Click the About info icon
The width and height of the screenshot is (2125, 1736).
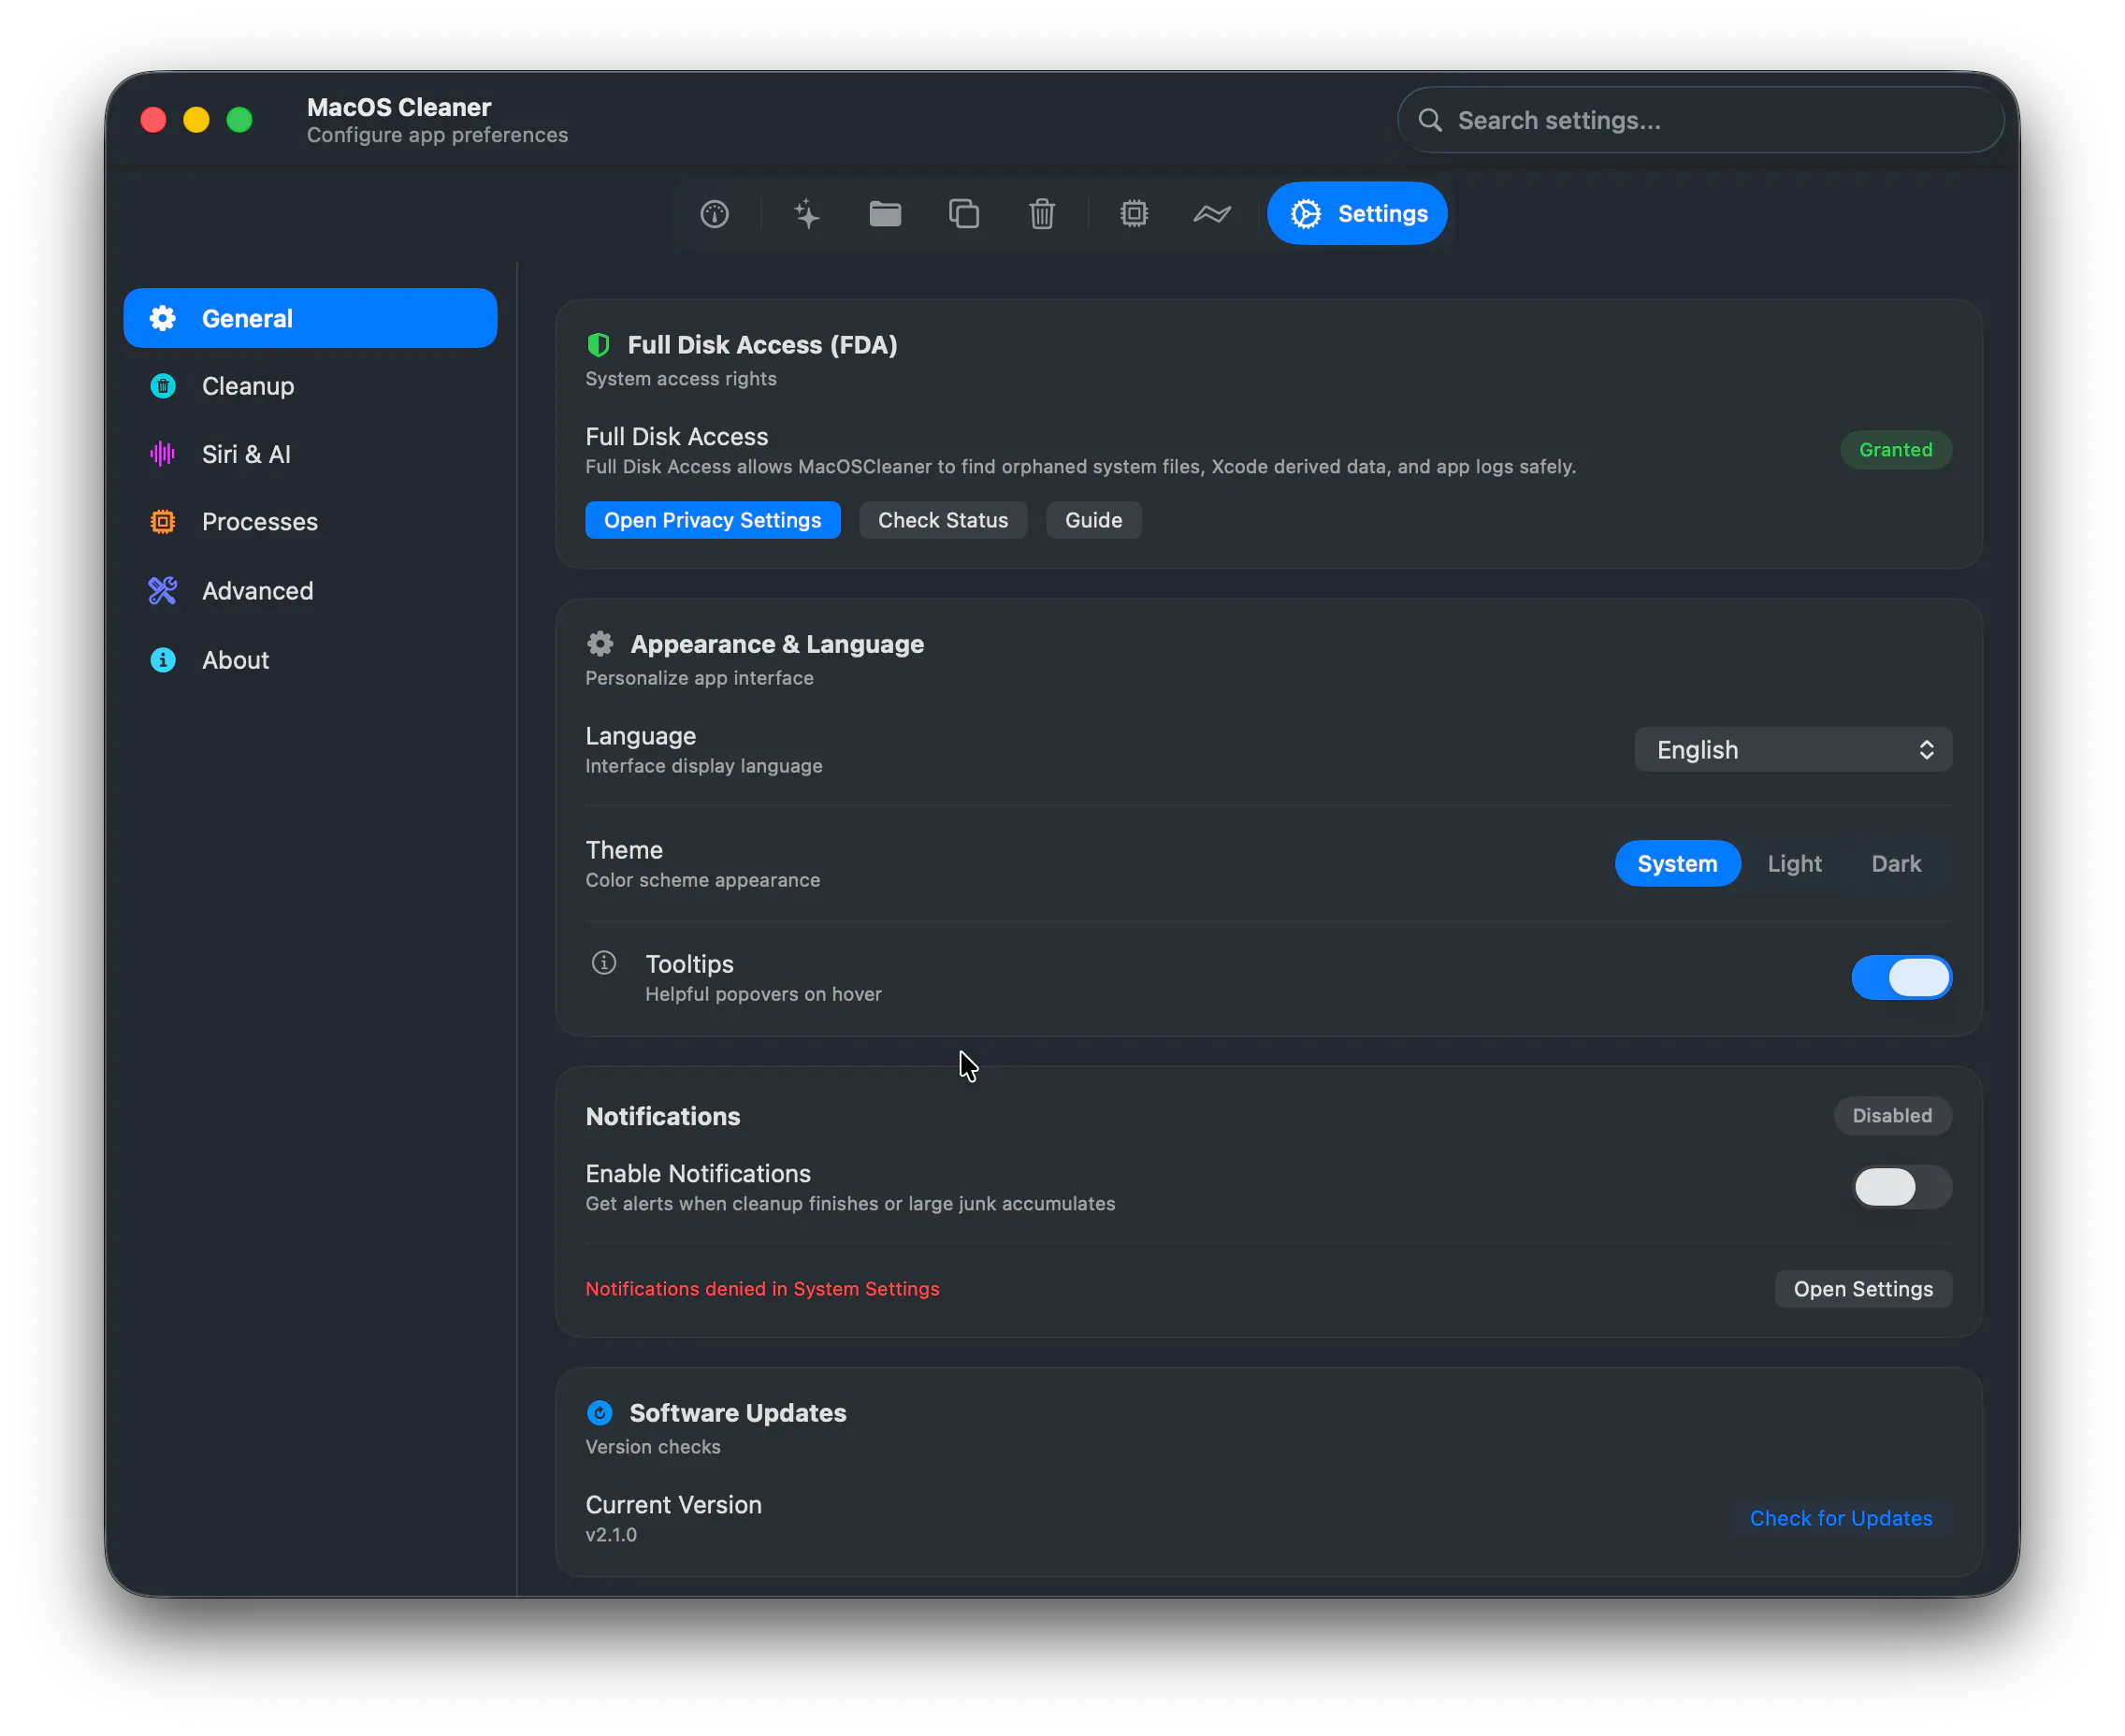tap(162, 660)
